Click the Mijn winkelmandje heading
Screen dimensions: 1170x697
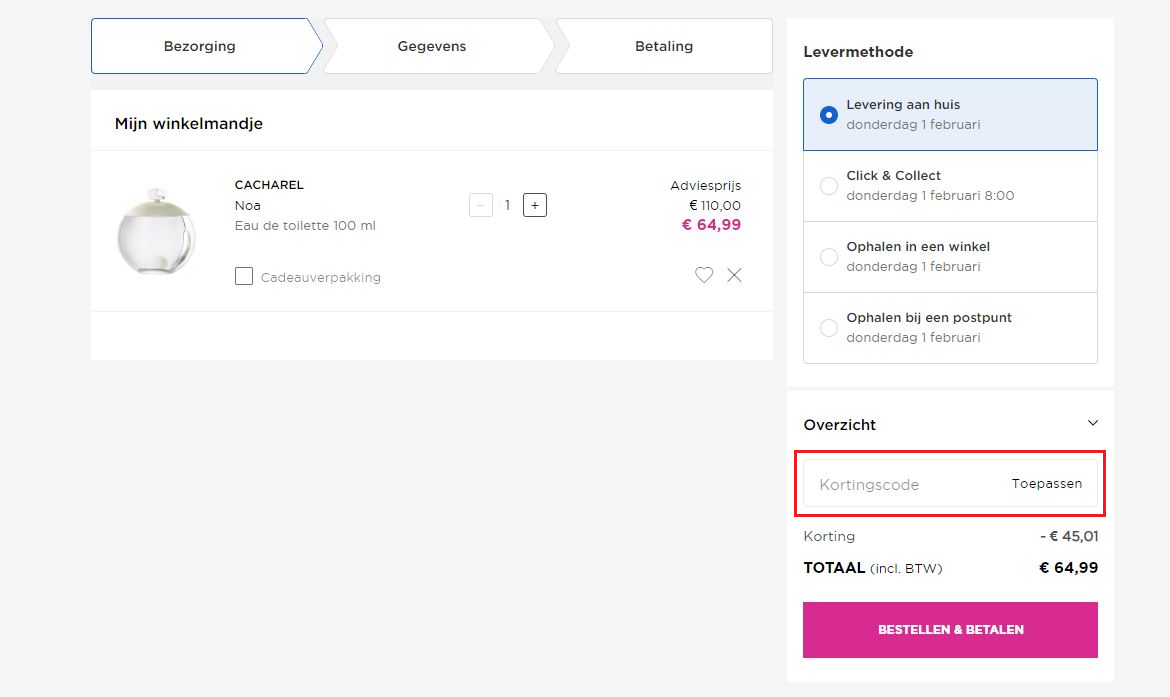(189, 122)
